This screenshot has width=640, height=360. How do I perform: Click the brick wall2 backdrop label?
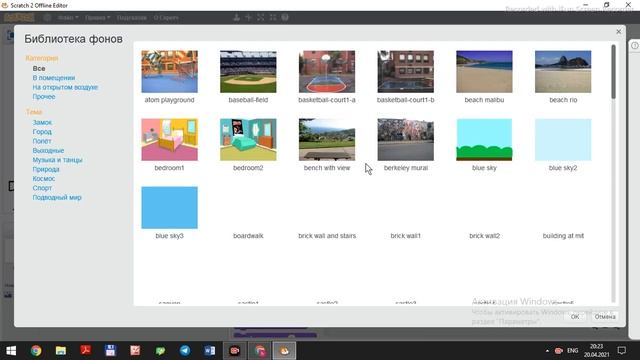pos(484,236)
